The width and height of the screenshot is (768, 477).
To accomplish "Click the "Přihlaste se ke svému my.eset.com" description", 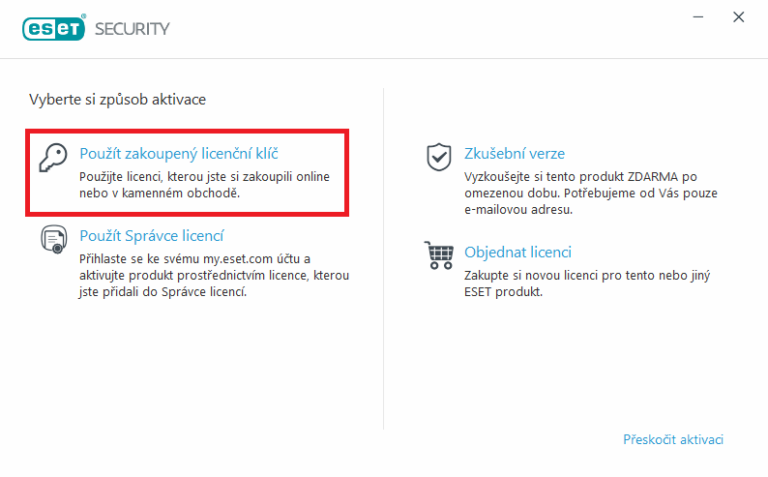I will (214, 275).
